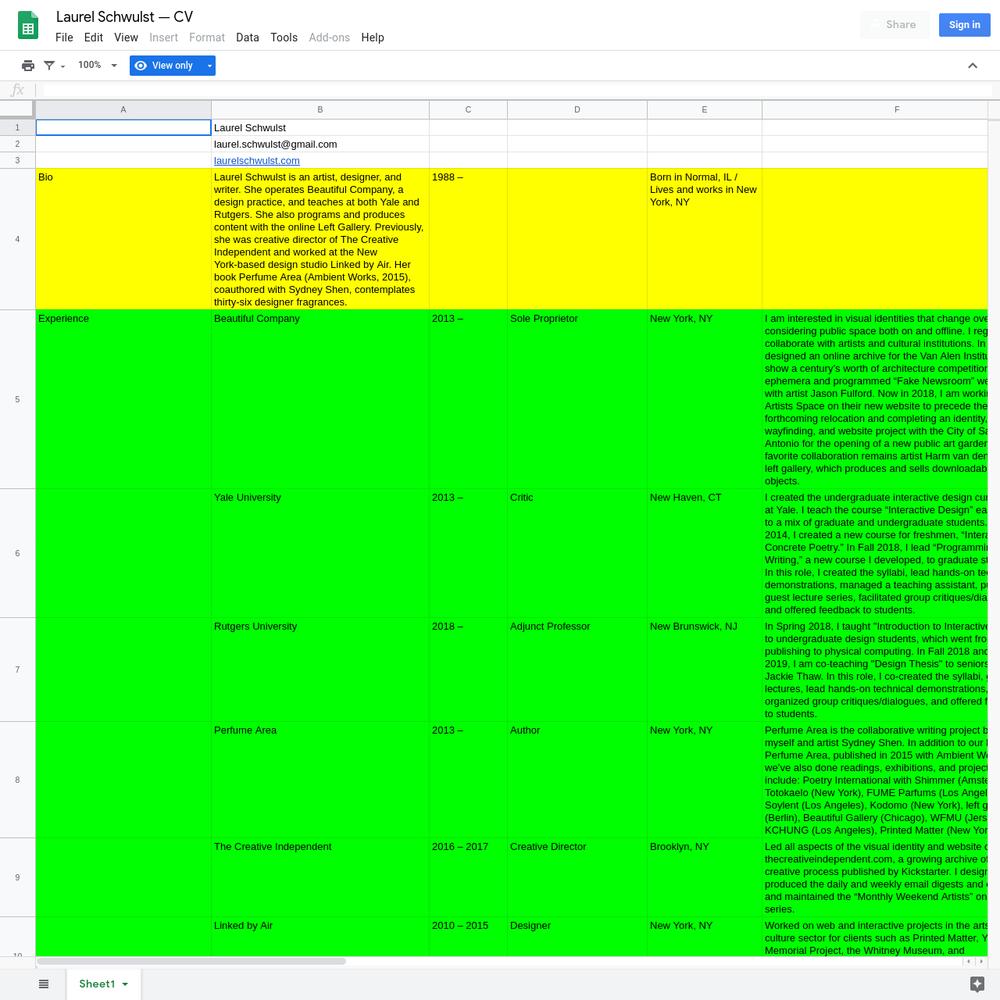Screen dimensions: 1000x1000
Task: Click the Explore icon at bottom right
Action: (x=976, y=984)
